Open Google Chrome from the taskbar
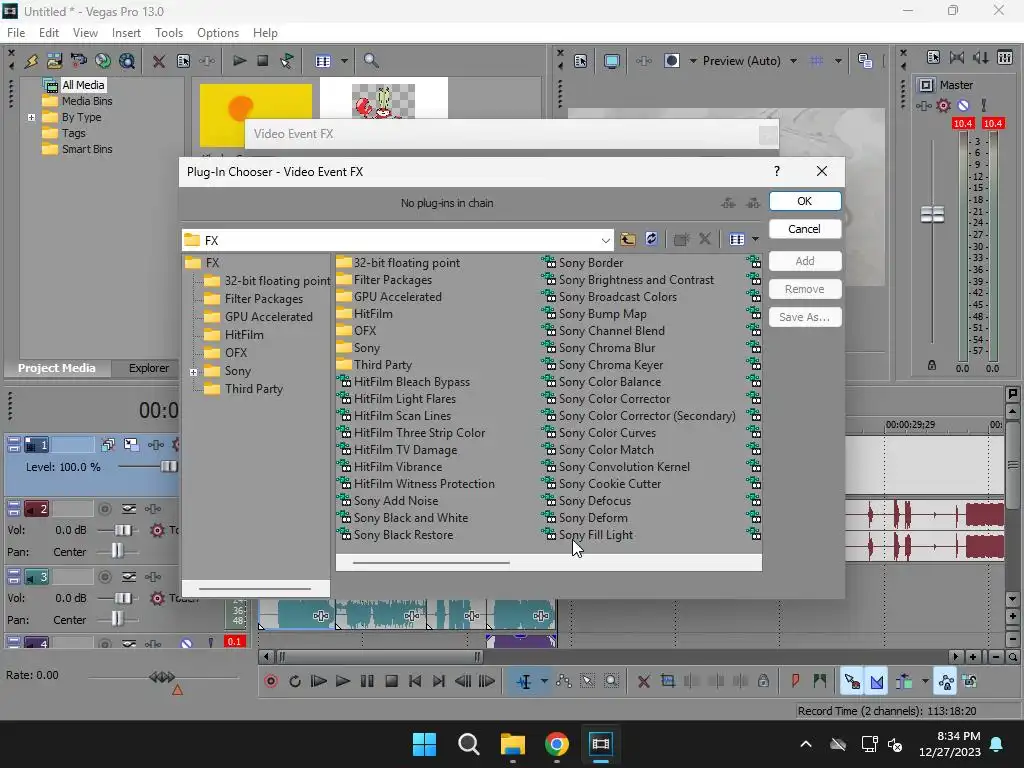This screenshot has height=768, width=1024. [556, 744]
